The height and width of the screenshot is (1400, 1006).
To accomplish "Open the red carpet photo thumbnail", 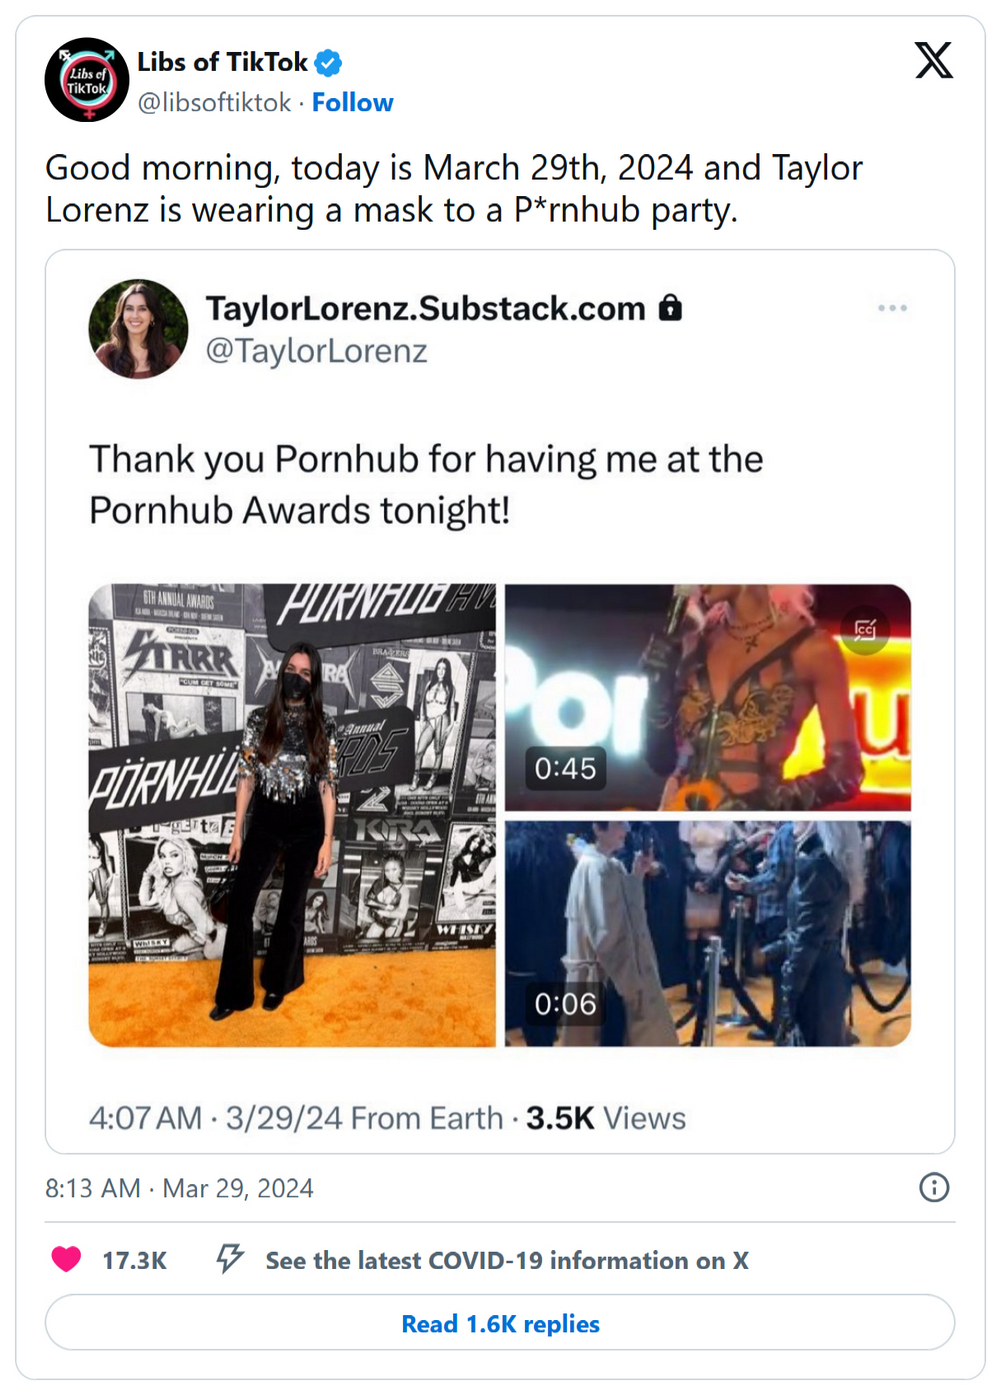I will (x=292, y=815).
